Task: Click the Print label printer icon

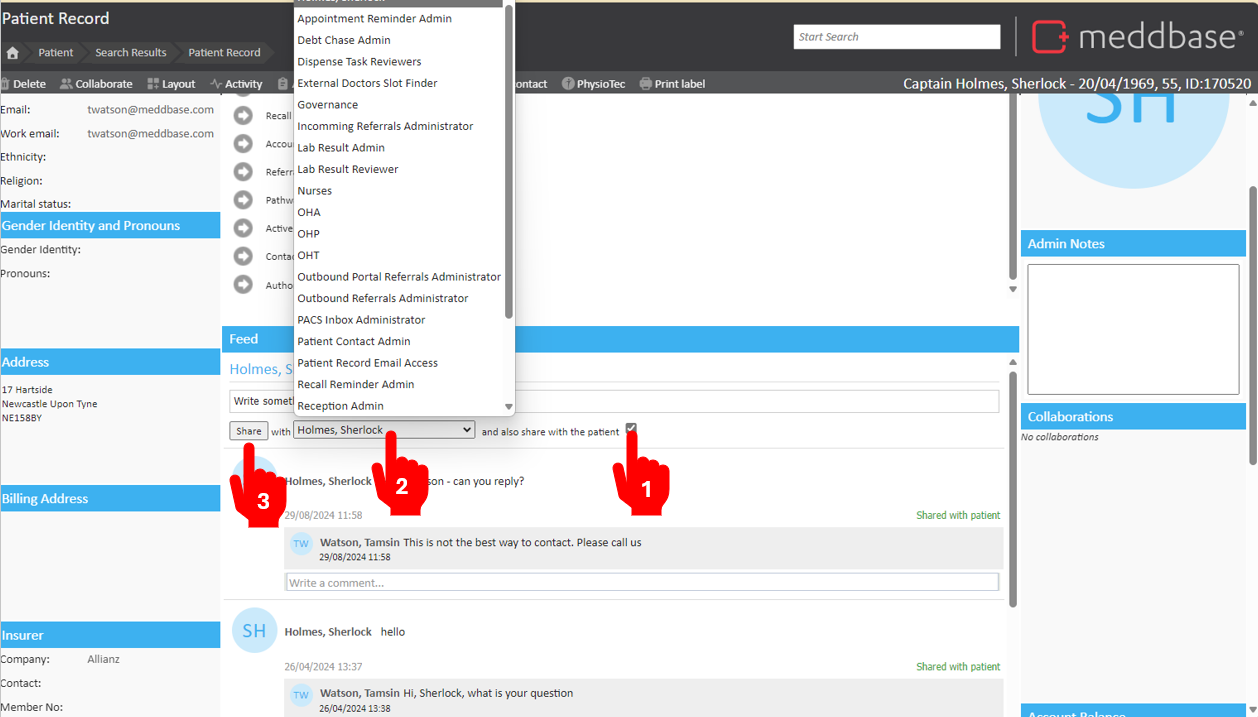Action: point(645,84)
